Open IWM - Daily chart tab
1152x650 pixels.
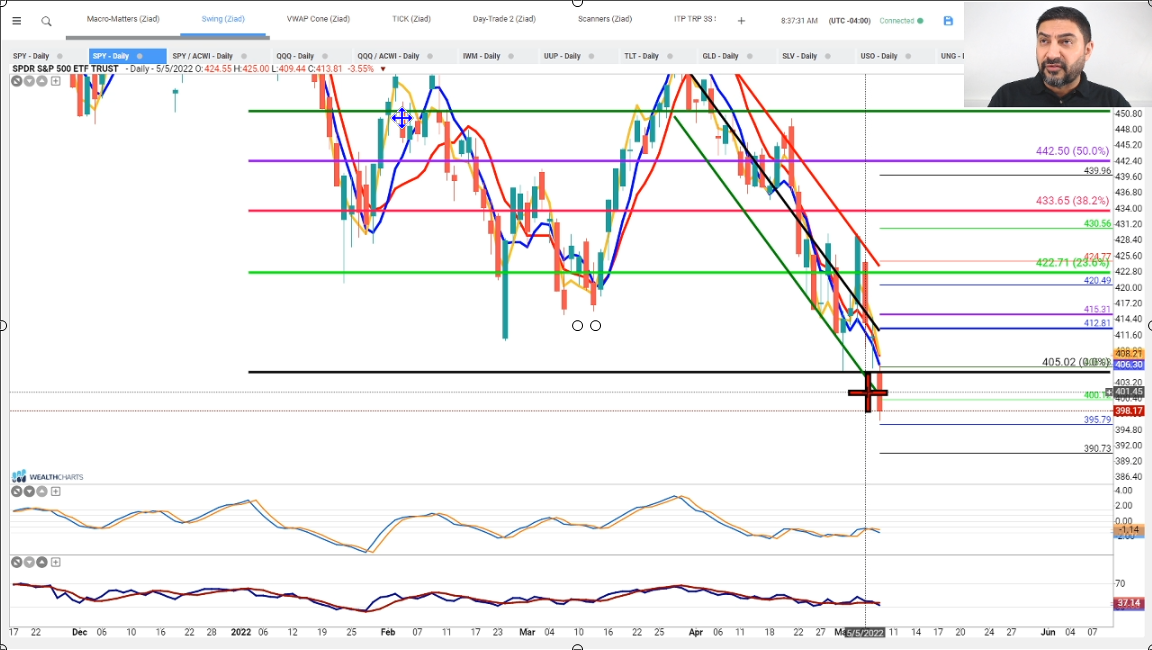point(481,56)
